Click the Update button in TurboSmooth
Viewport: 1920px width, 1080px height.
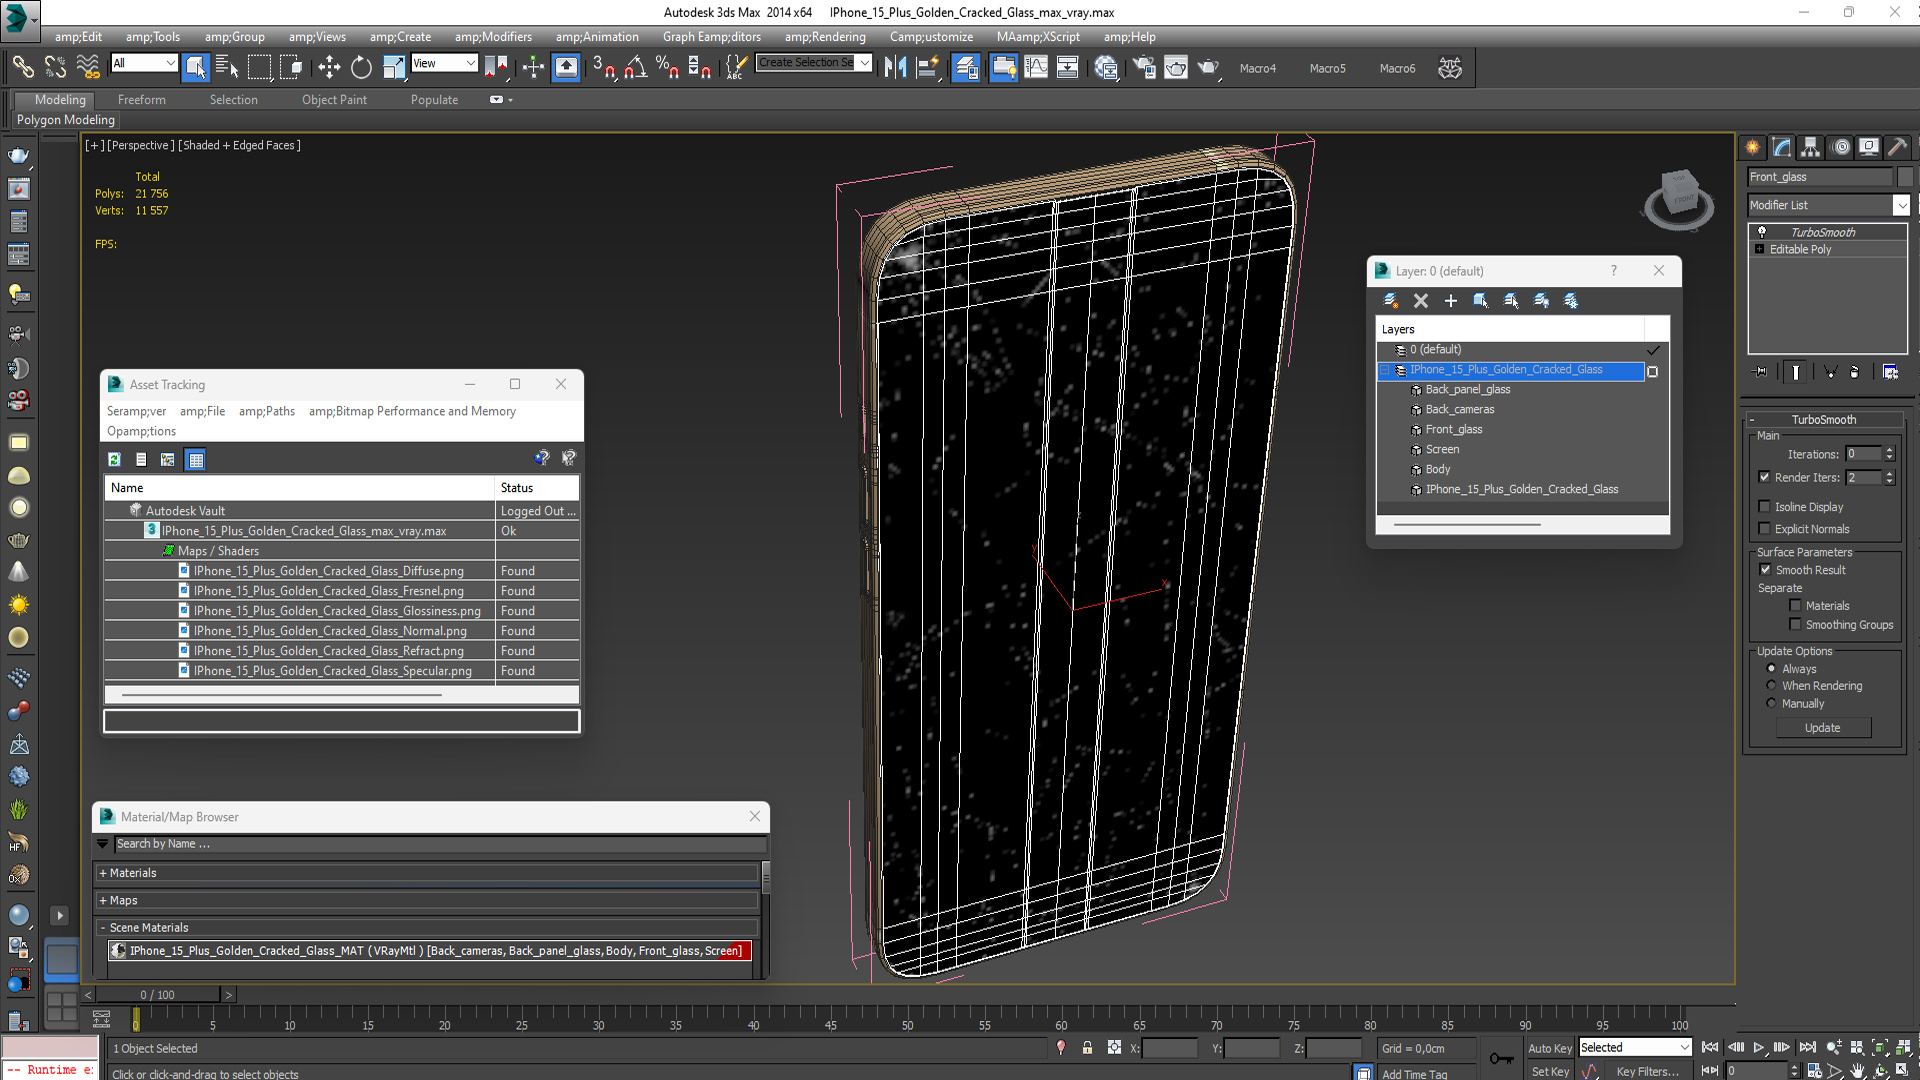point(1822,728)
